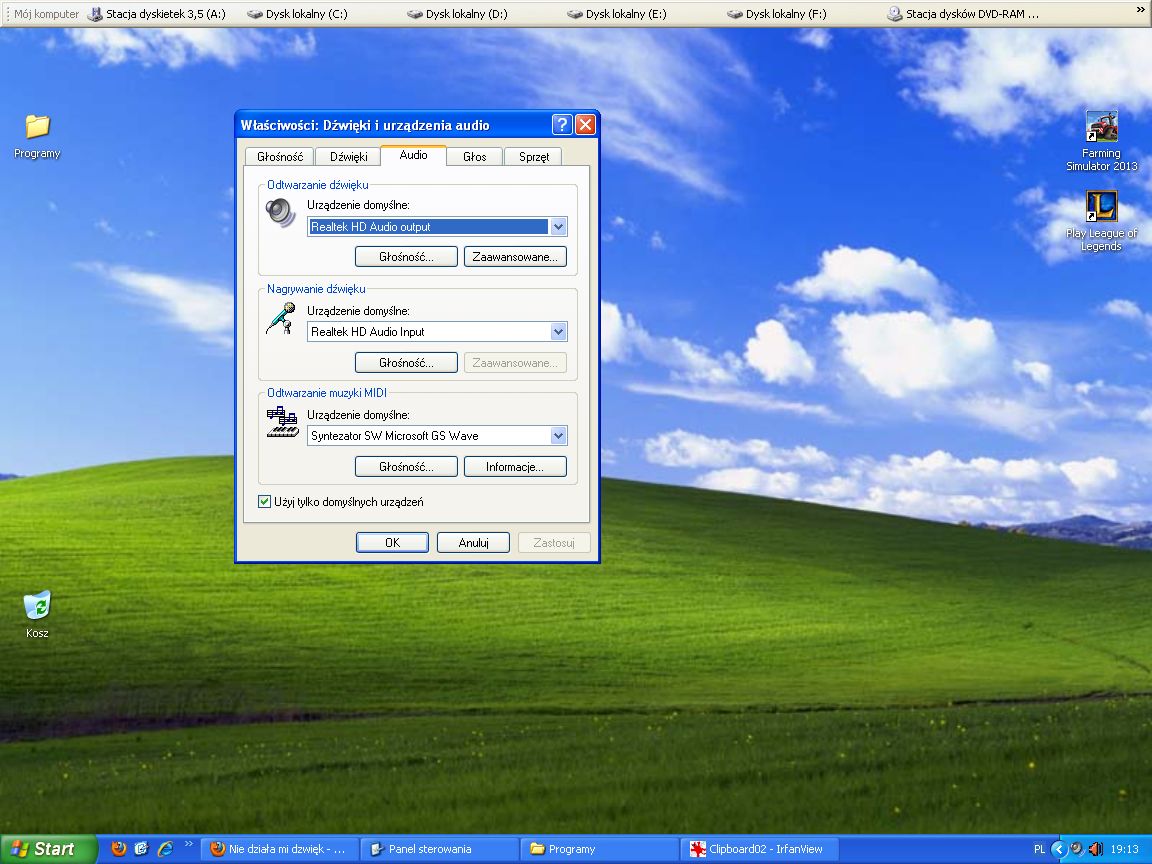Open Dysk lokalny (D:) from toolbar

click(x=457, y=14)
